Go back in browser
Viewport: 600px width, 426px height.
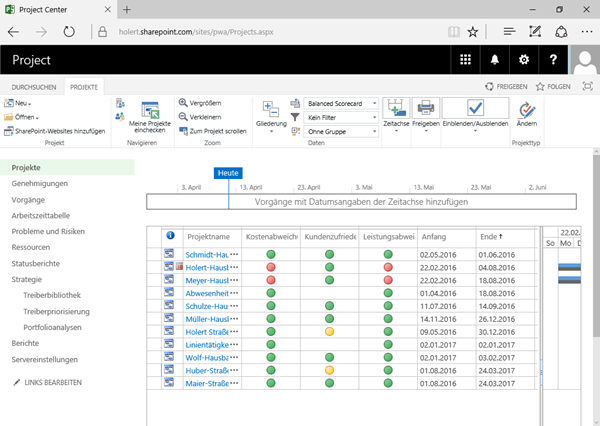click(x=13, y=32)
